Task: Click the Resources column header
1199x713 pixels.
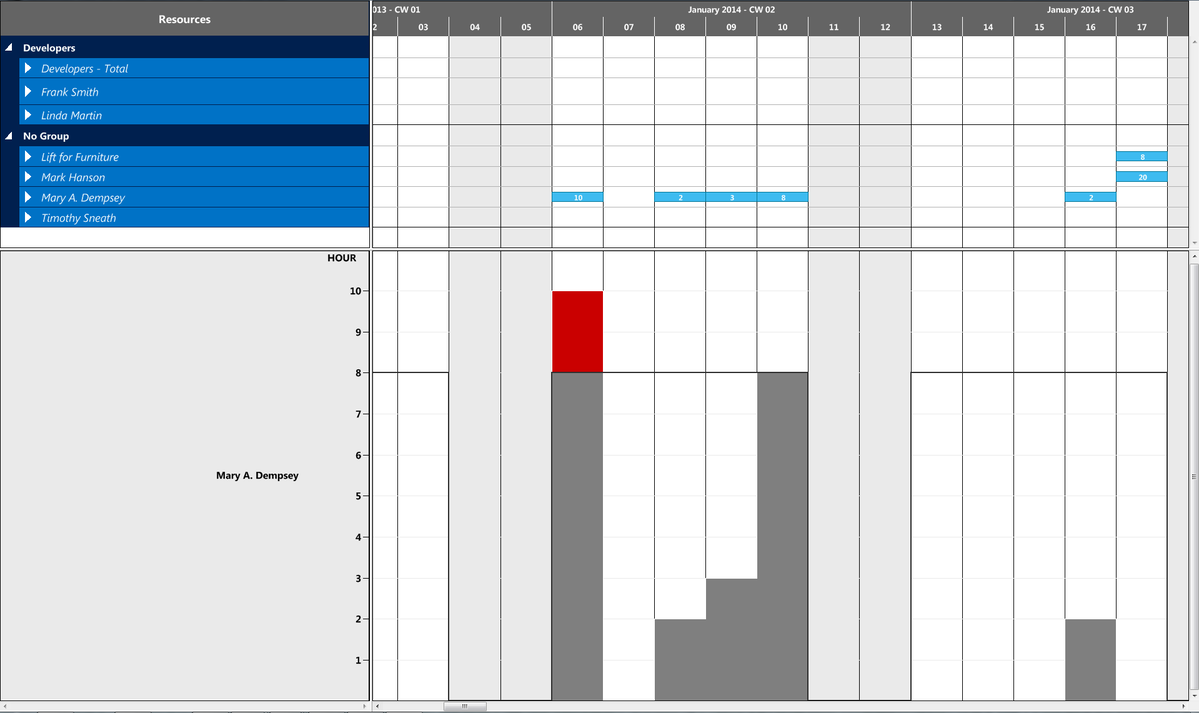Action: coord(185,18)
